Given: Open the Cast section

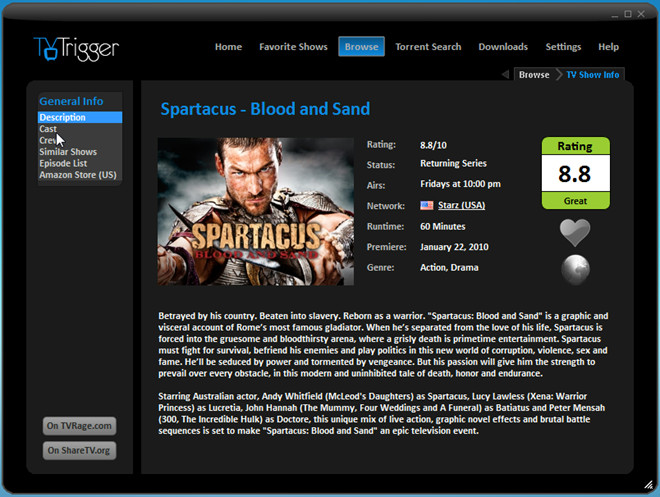Looking at the screenshot, I should [48, 129].
